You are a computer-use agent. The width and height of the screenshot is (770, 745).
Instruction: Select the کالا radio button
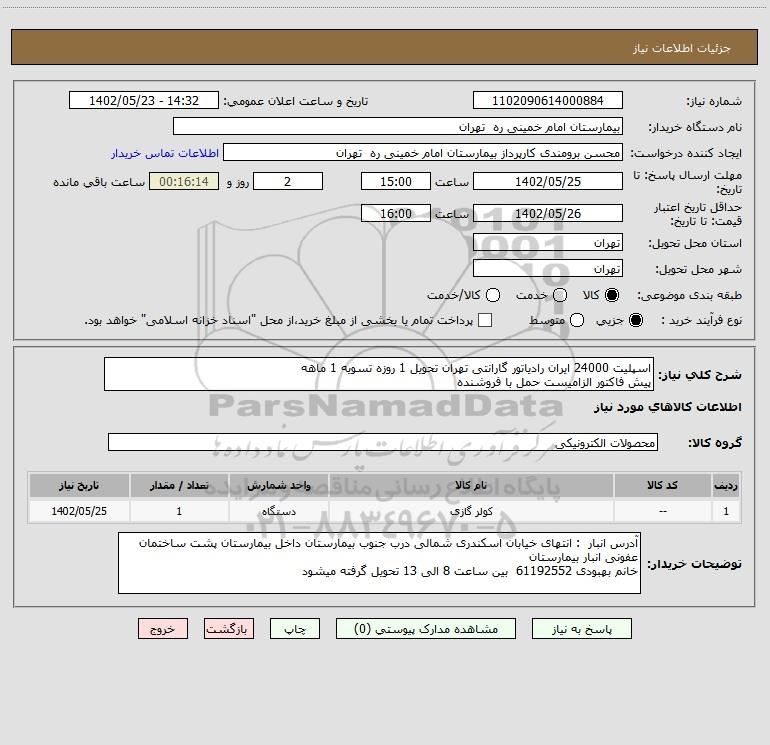[x=612, y=295]
